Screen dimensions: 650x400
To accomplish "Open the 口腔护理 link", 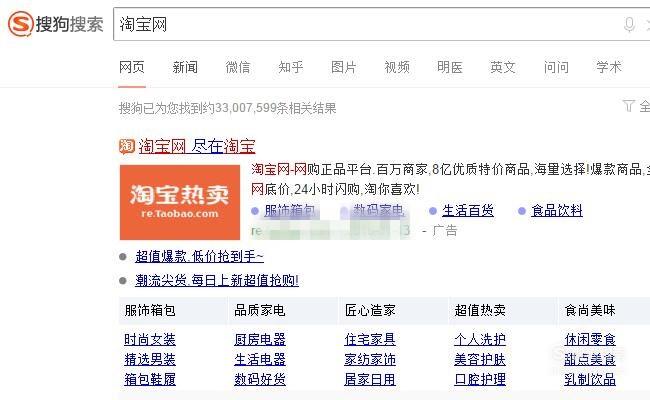I will [x=480, y=379].
